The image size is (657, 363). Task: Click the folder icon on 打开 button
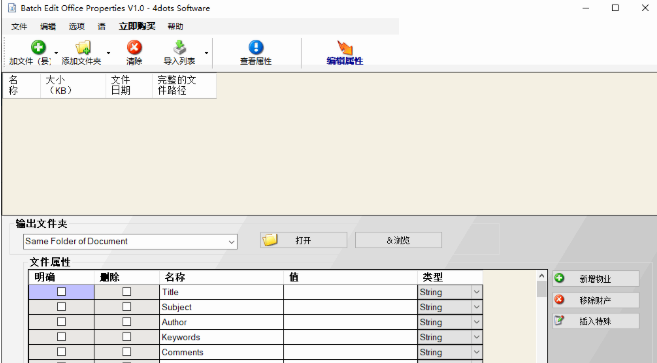pyautogui.click(x=270, y=240)
